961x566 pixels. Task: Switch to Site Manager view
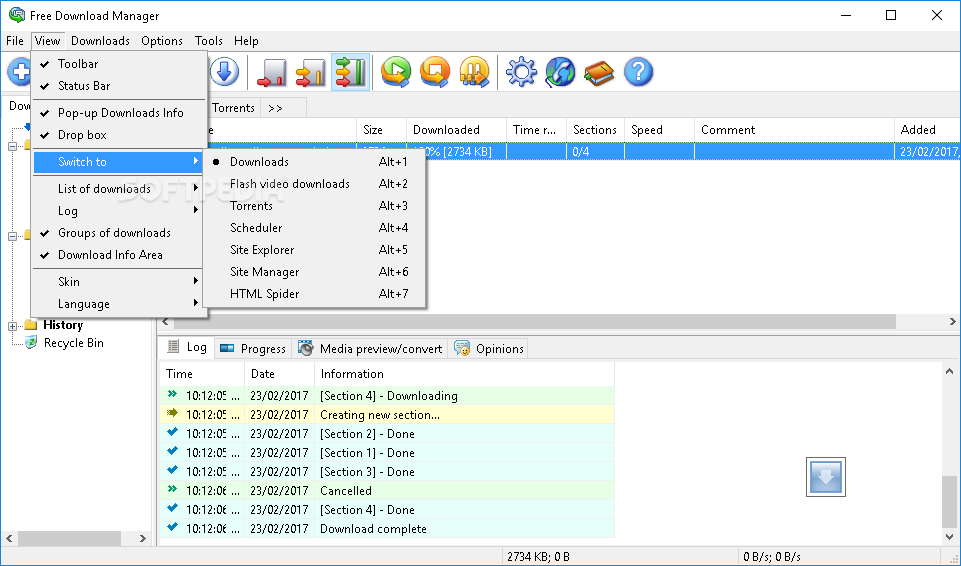pyautogui.click(x=314, y=272)
